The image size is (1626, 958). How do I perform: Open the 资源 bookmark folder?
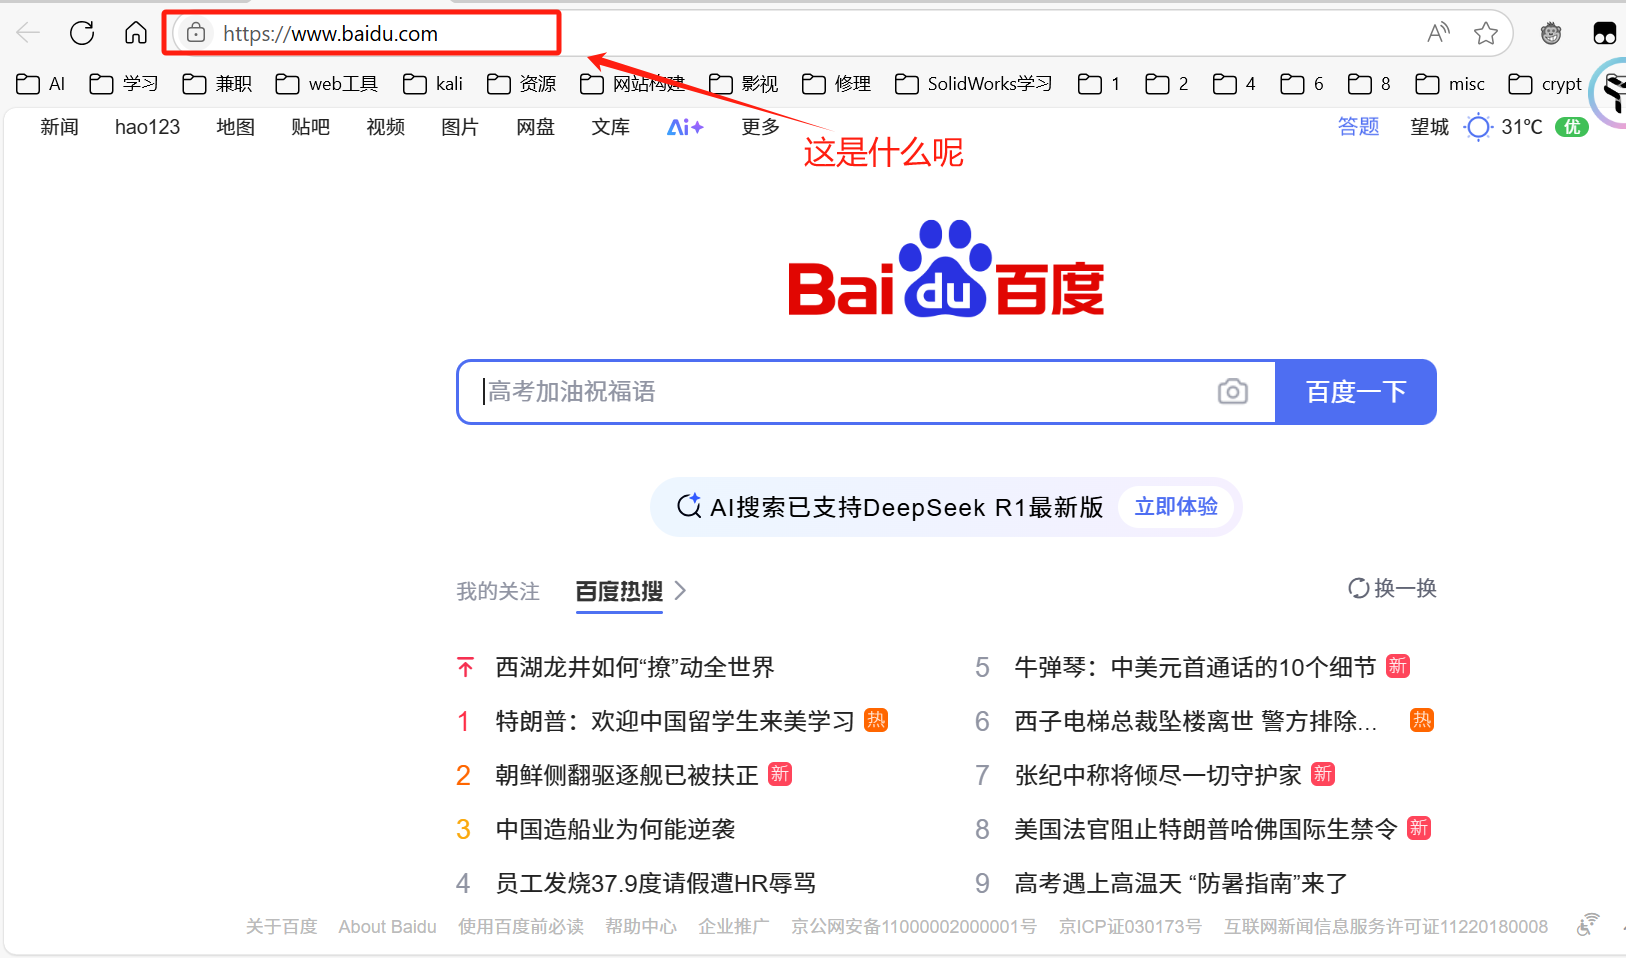pos(522,84)
